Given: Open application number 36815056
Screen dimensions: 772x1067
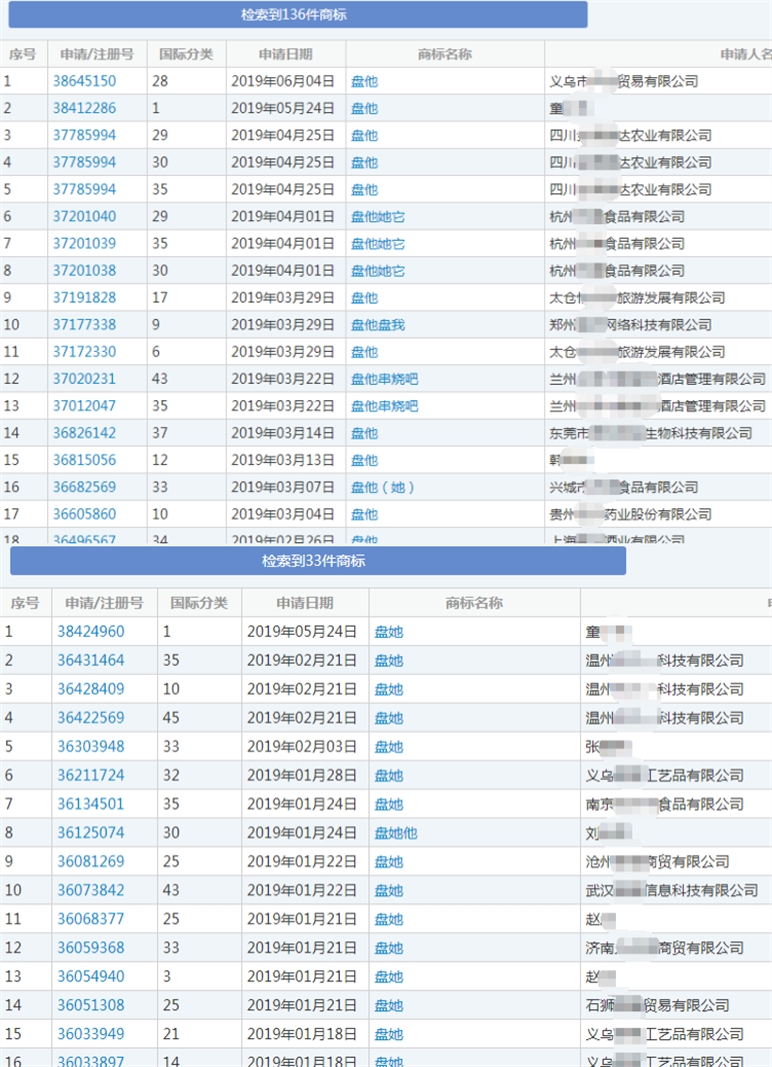Looking at the screenshot, I should click(84, 460).
